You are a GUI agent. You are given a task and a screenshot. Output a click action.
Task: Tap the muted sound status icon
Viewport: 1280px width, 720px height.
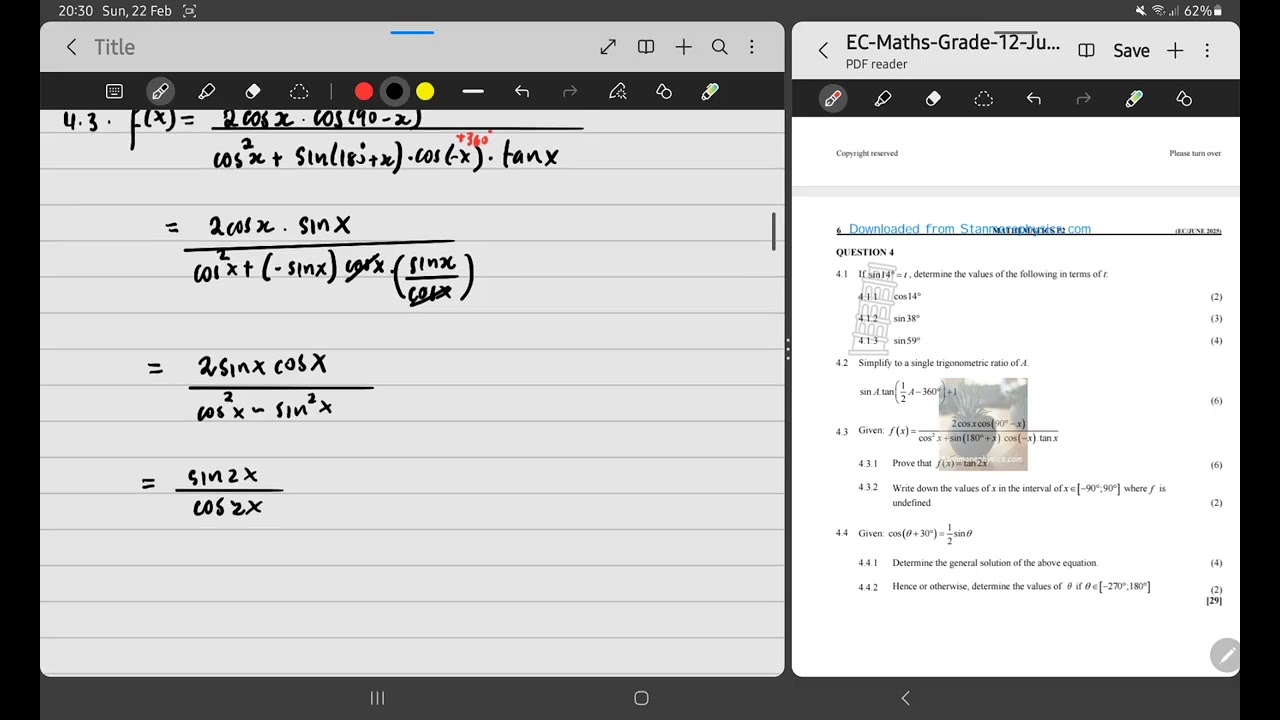1141,11
